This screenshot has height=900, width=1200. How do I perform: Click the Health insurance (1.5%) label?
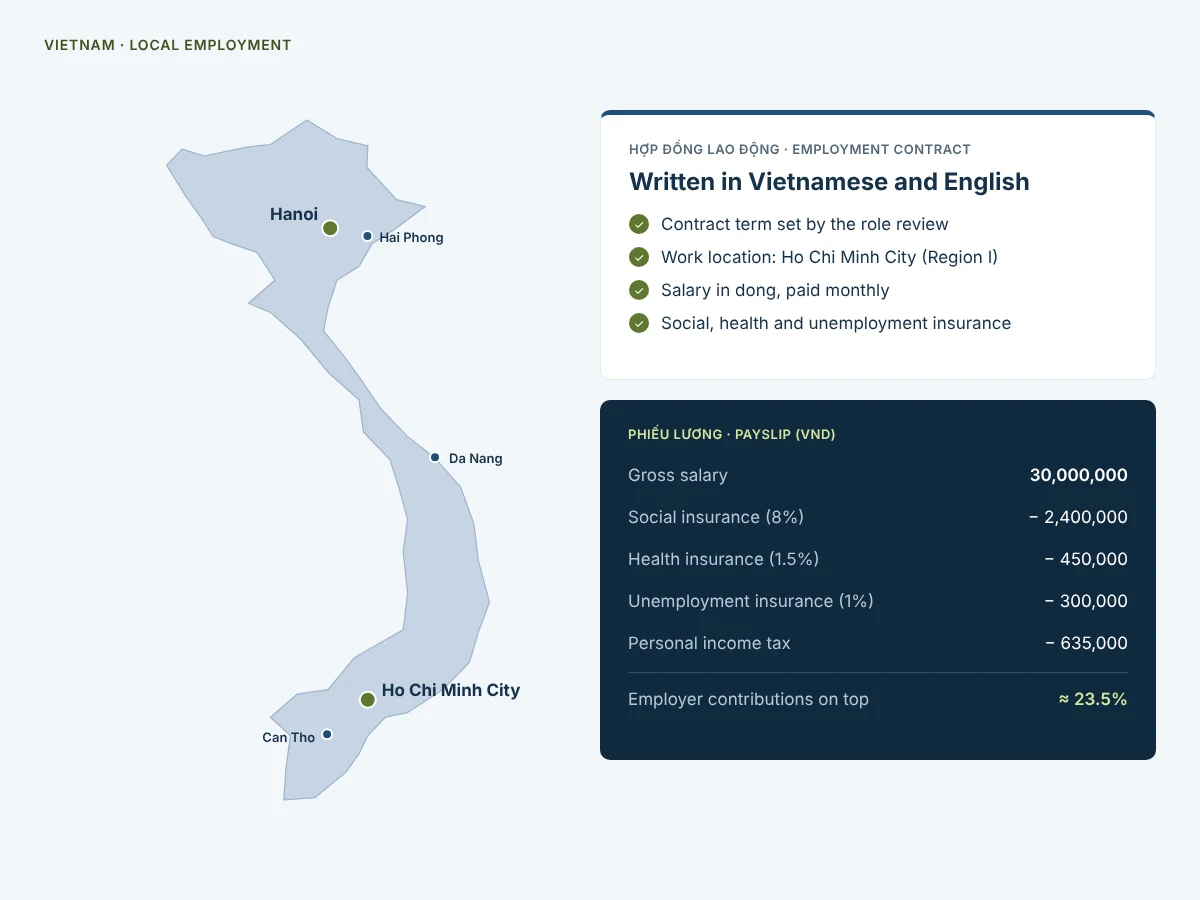pos(723,559)
